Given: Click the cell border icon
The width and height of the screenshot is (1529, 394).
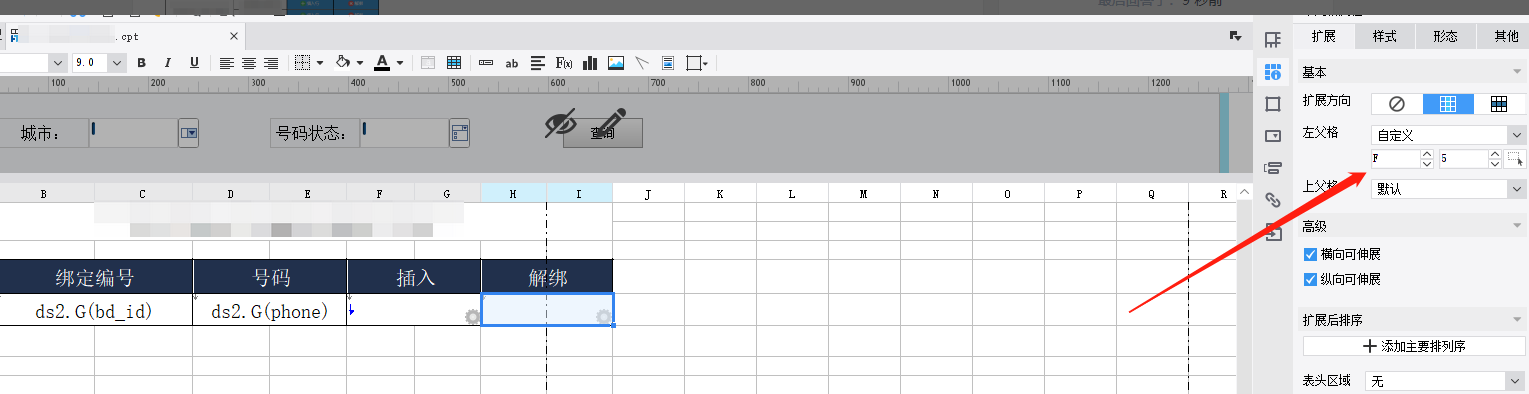Looking at the screenshot, I should [303, 63].
